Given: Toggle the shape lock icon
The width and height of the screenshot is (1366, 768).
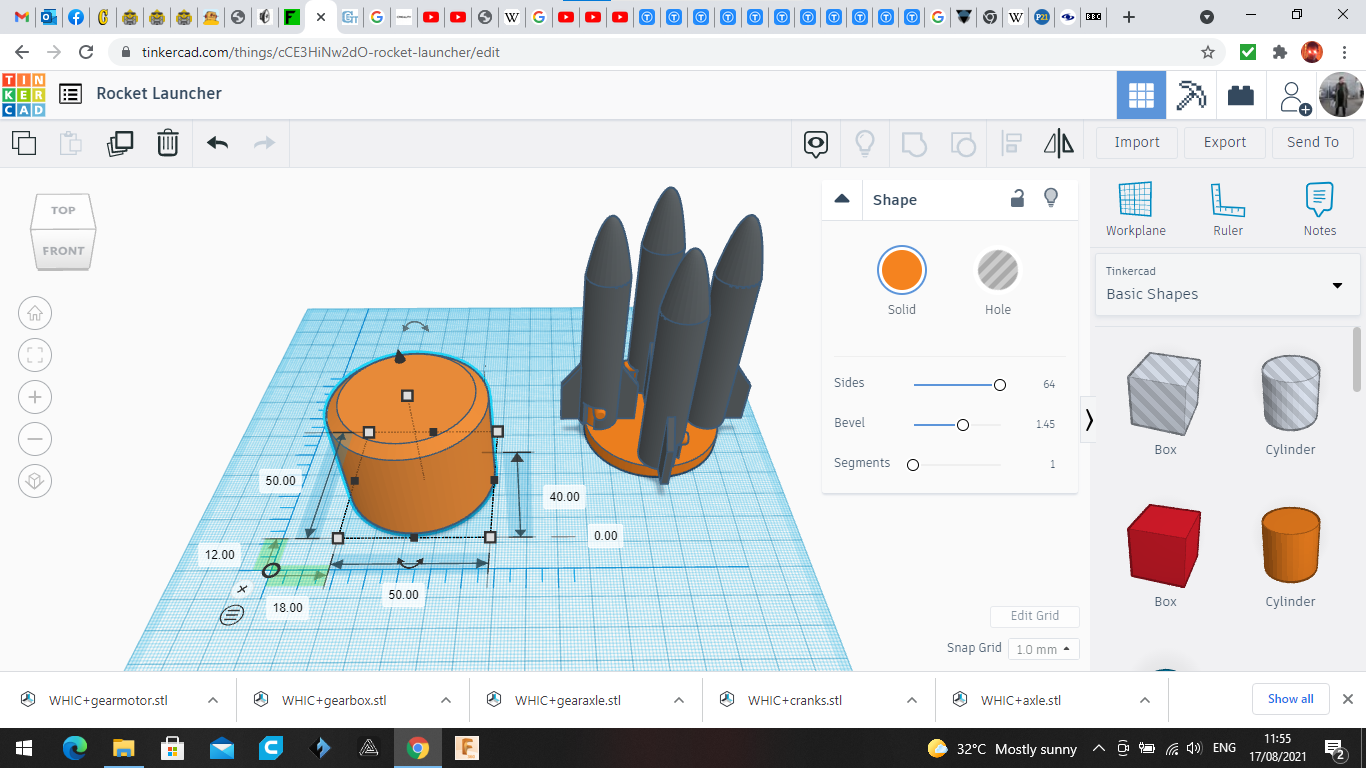Looking at the screenshot, I should 1017,199.
